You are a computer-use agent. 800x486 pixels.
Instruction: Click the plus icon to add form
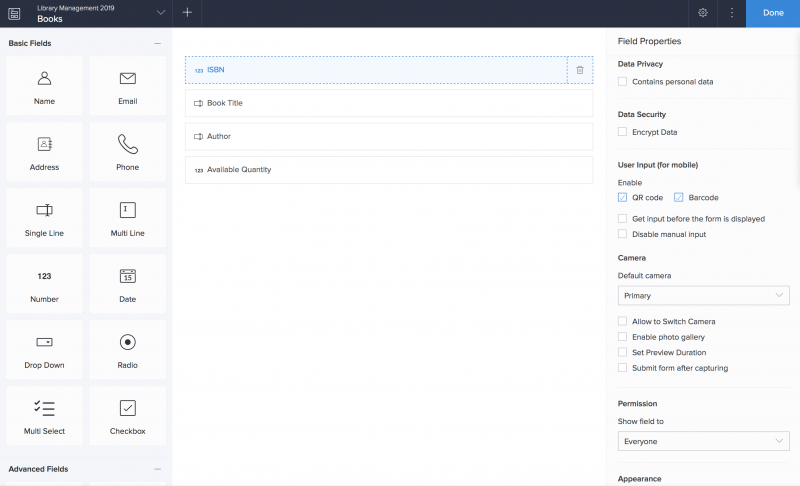pyautogui.click(x=187, y=13)
